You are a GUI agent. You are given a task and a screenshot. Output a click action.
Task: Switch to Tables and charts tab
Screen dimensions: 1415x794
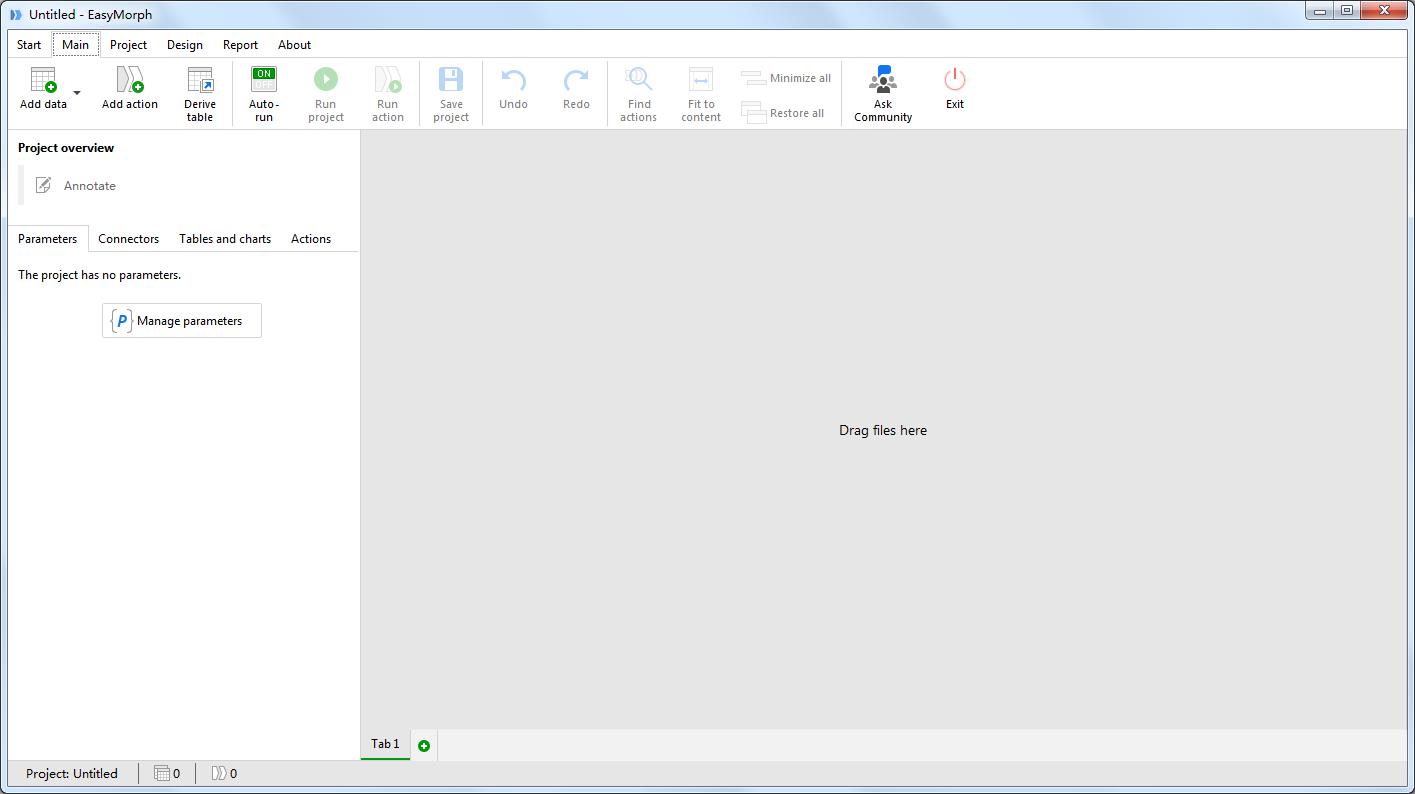225,239
